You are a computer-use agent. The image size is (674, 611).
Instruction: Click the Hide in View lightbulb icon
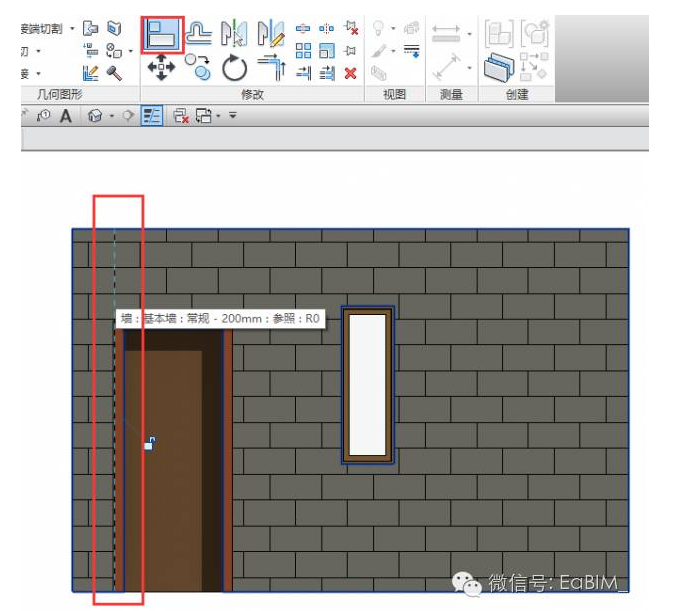(378, 28)
